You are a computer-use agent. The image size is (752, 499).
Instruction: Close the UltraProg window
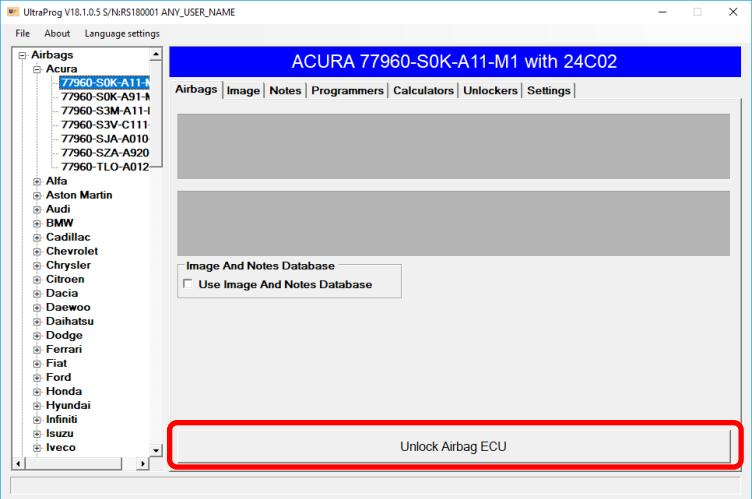click(x=733, y=12)
